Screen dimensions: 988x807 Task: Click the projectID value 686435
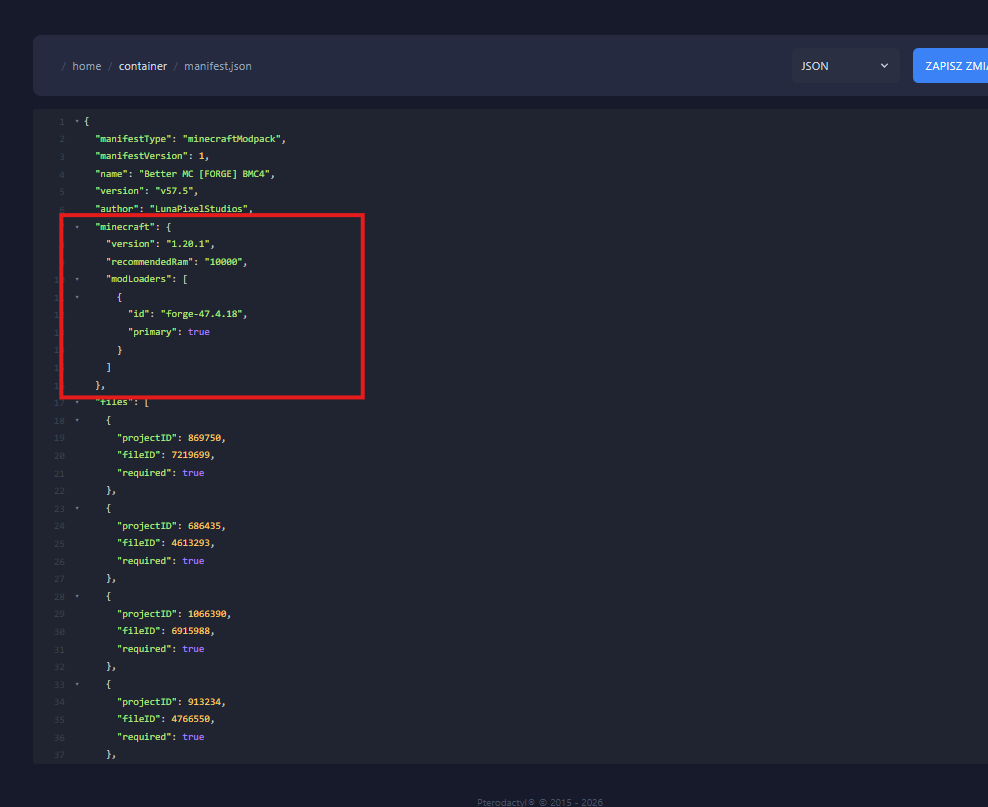[x=204, y=525]
